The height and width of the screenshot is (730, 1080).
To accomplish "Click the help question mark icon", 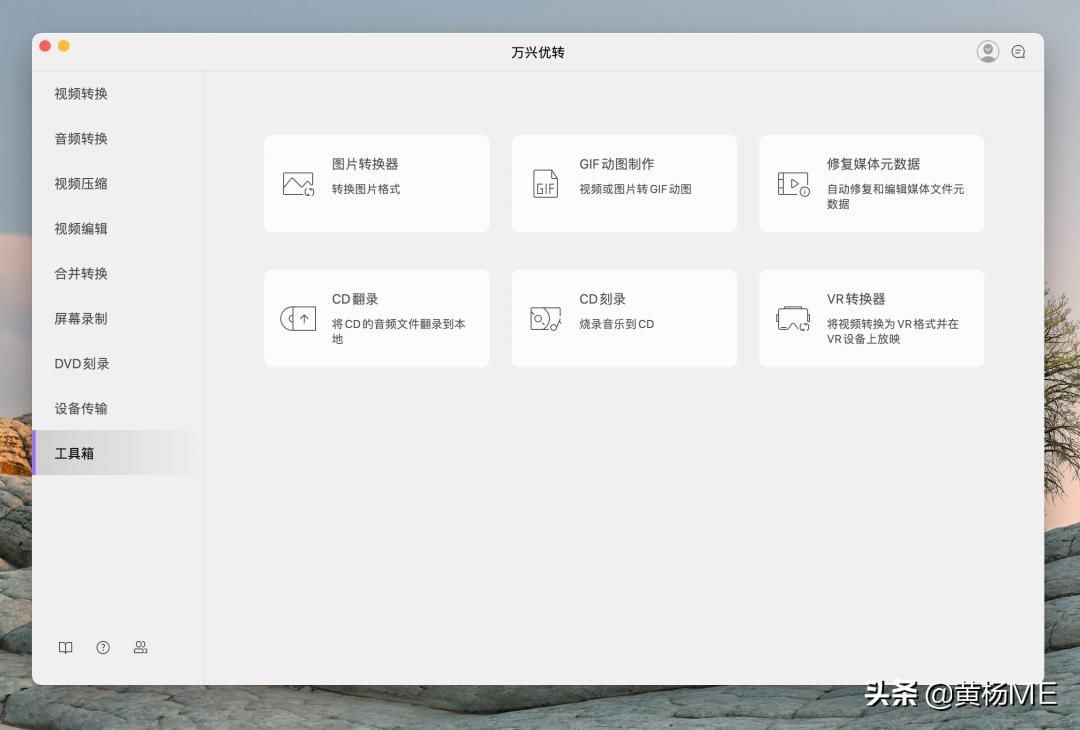I will pos(103,647).
